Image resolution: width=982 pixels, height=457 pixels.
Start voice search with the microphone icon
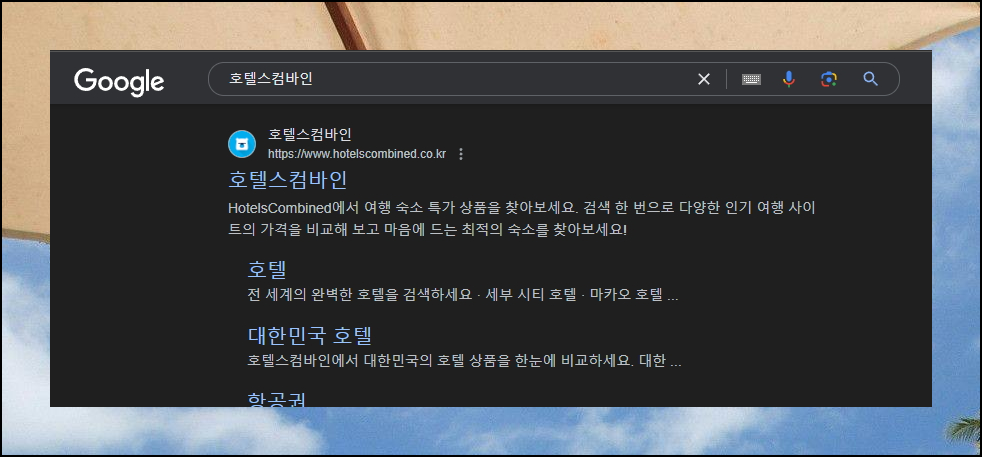coord(789,79)
